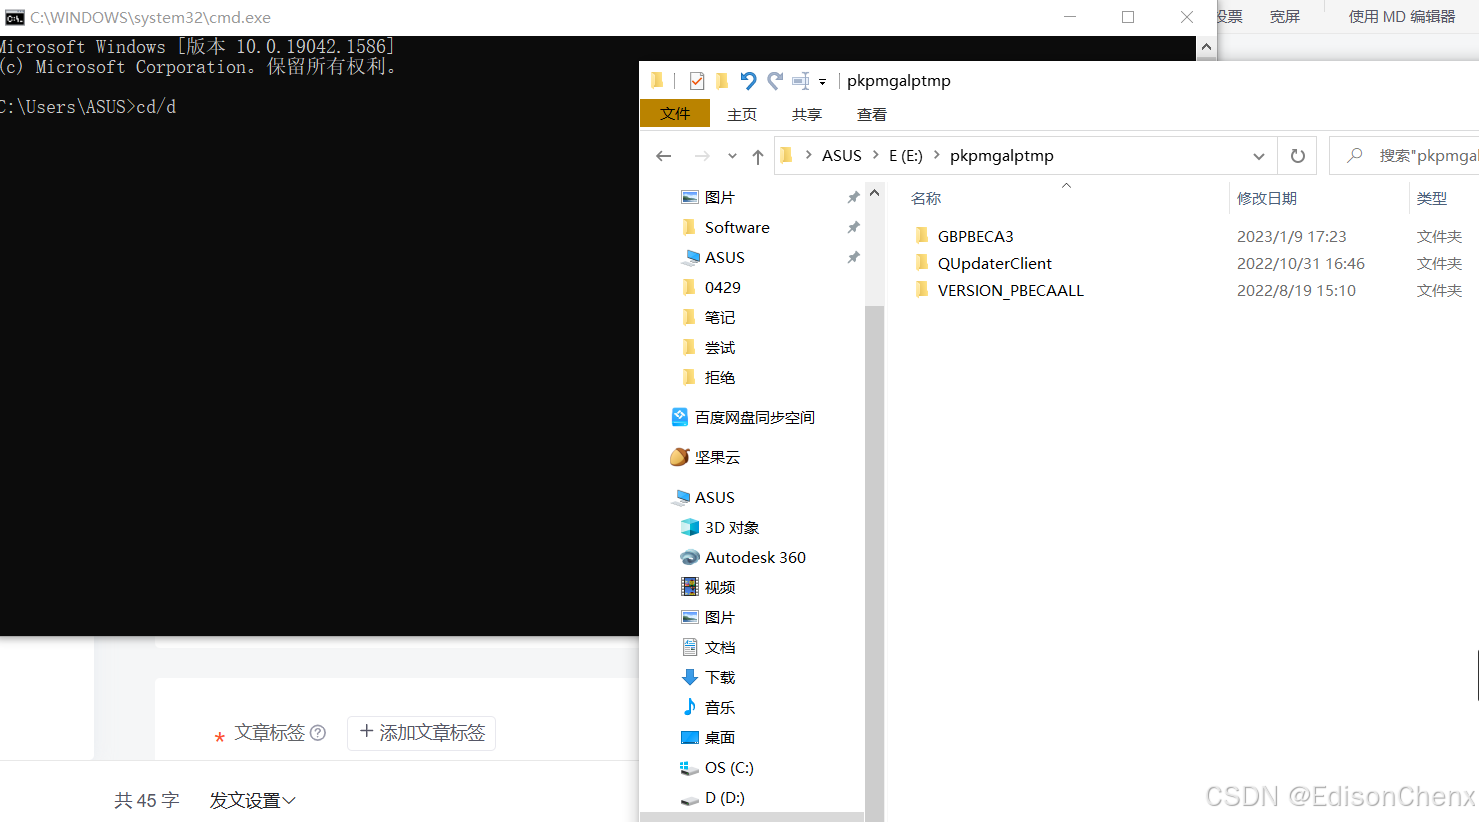Viewport: 1479px width, 822px height.
Task: Click the new folder icon in Explorer title bar
Action: point(721,81)
